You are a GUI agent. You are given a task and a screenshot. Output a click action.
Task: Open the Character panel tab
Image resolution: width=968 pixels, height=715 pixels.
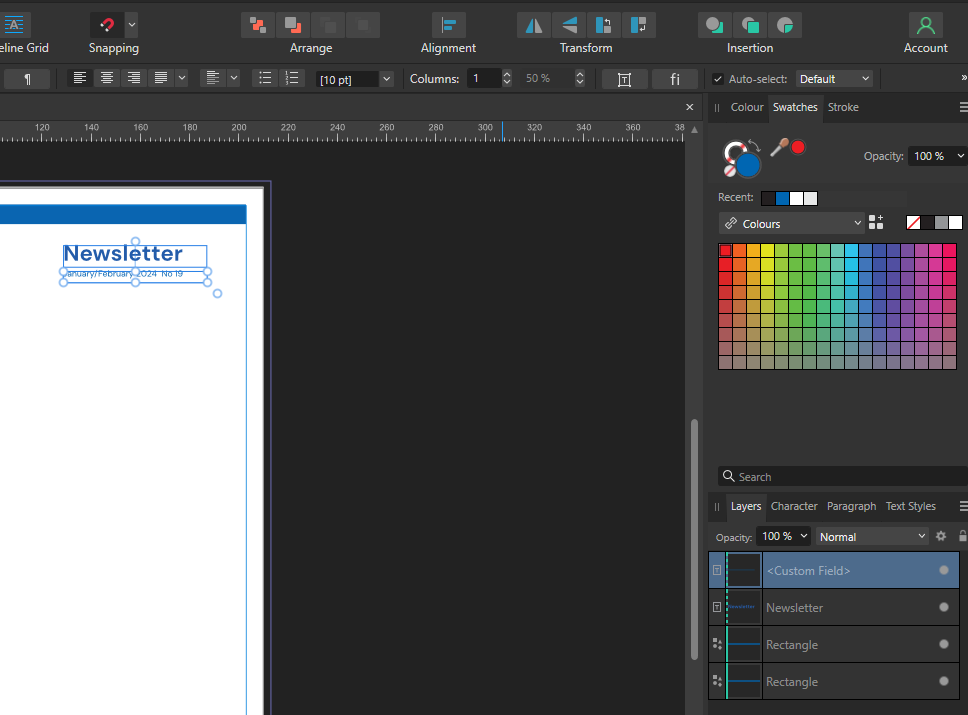(x=793, y=506)
